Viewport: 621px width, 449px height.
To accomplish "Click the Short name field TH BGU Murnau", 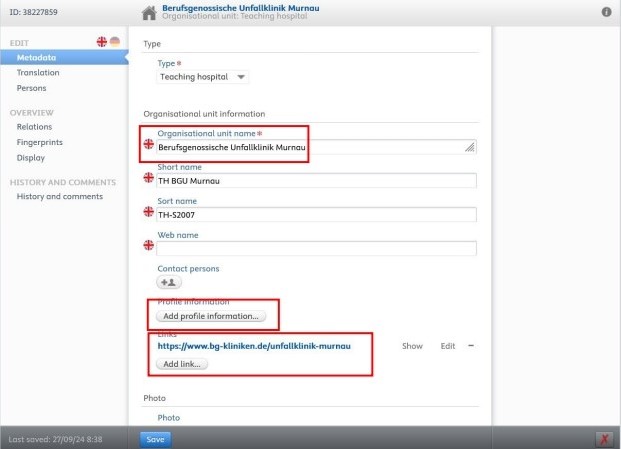I will (316, 181).
